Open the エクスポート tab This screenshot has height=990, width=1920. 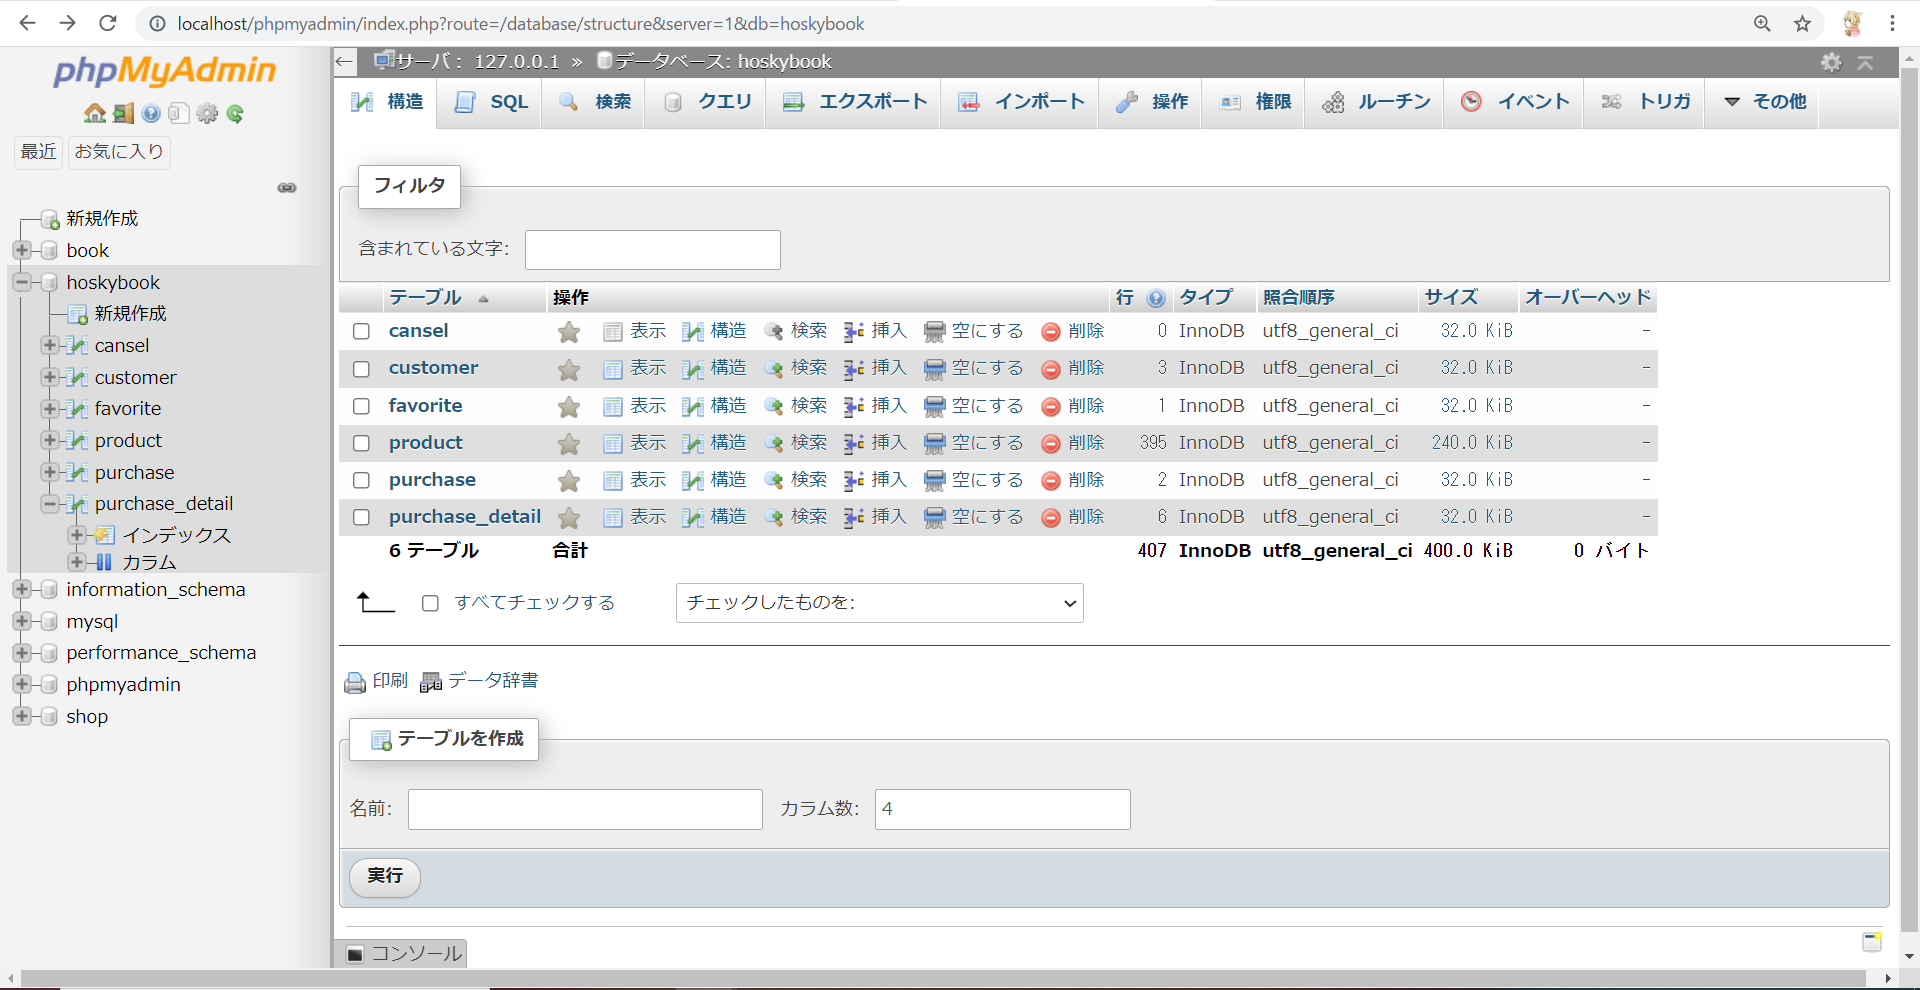[854, 102]
